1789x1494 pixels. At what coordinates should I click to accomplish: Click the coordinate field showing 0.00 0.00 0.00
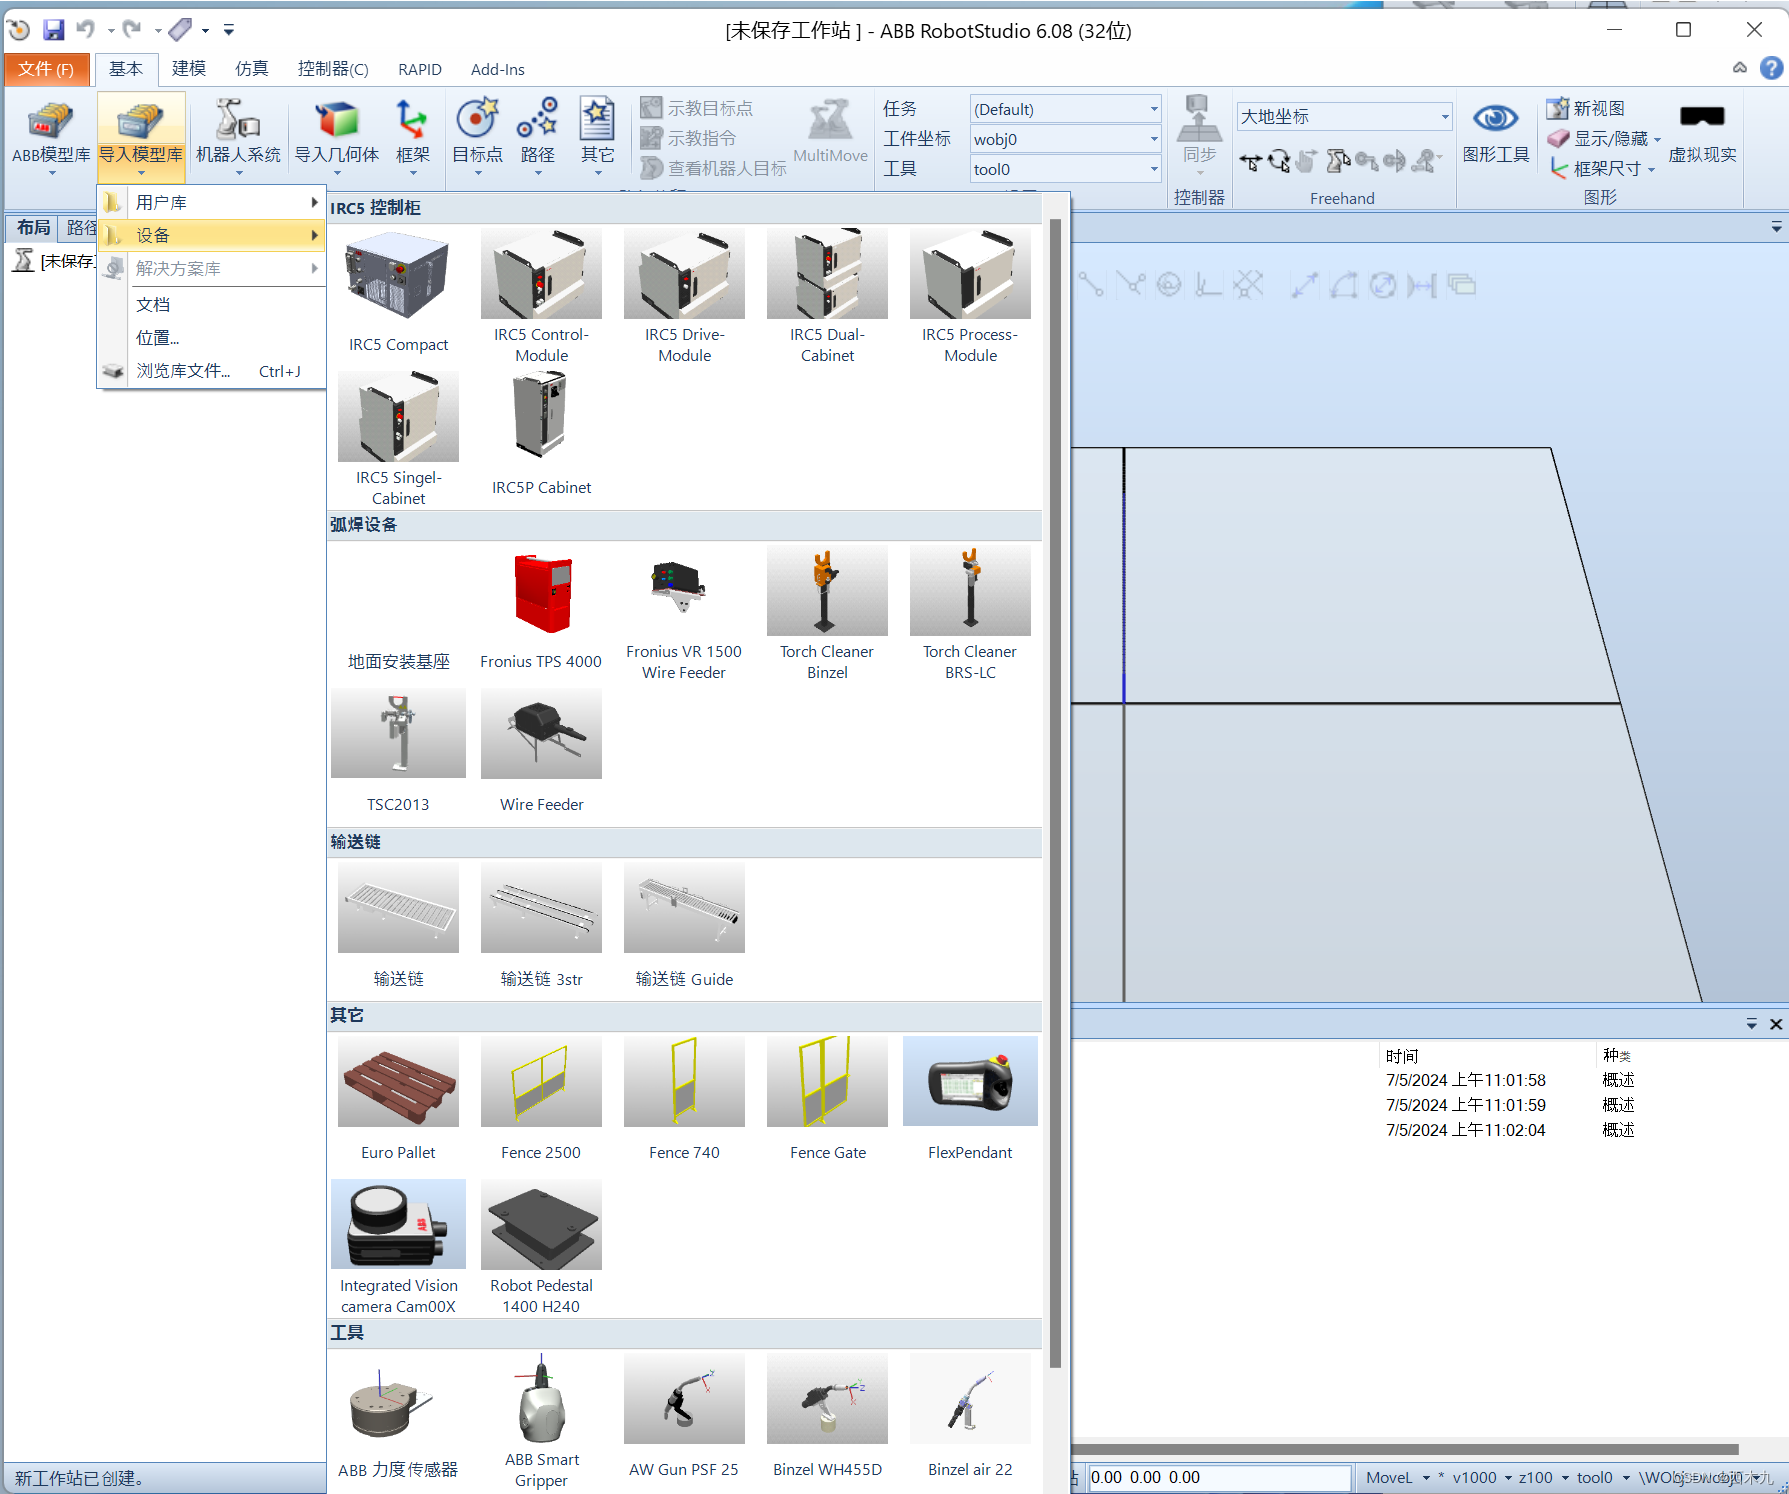(1220, 1478)
